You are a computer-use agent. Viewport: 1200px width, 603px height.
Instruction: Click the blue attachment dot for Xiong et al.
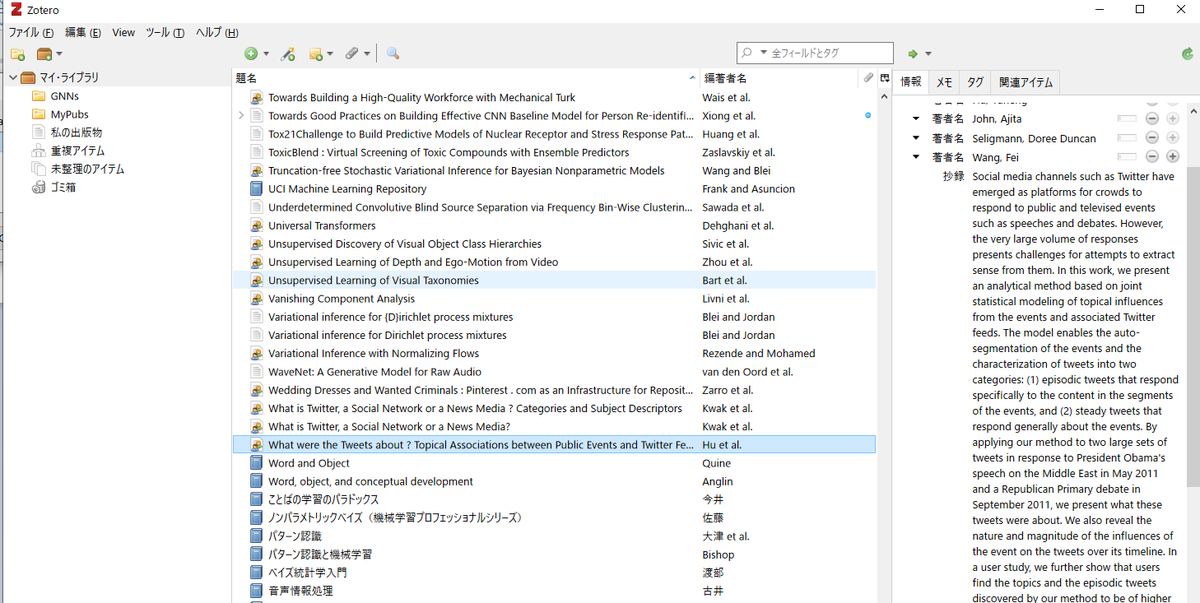(868, 116)
